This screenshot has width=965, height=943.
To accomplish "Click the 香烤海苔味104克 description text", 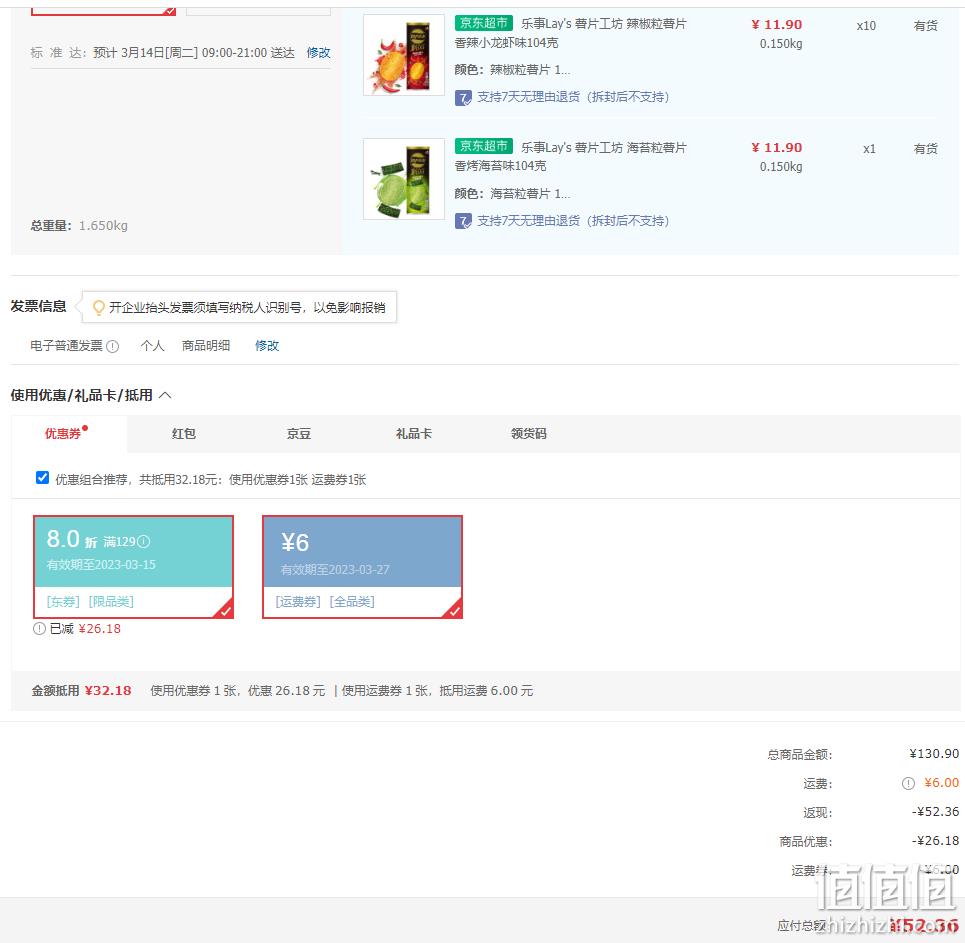I will click(x=500, y=166).
